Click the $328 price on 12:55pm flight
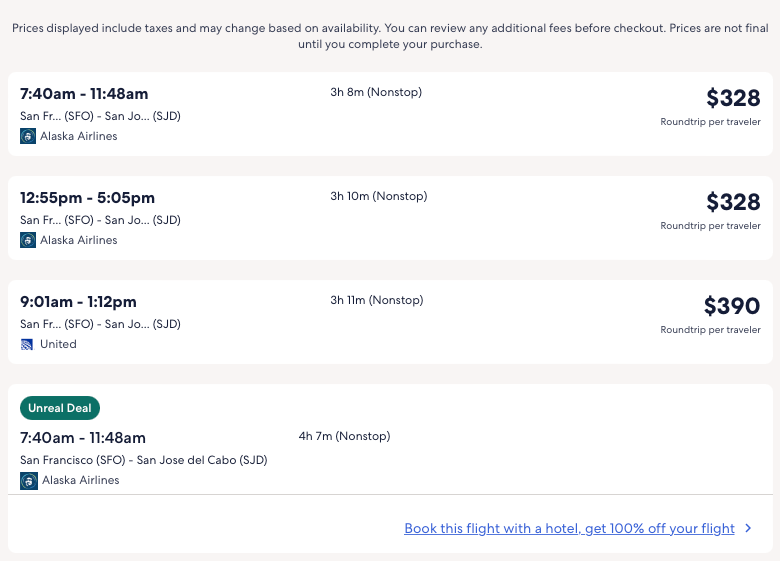780x561 pixels. click(733, 202)
